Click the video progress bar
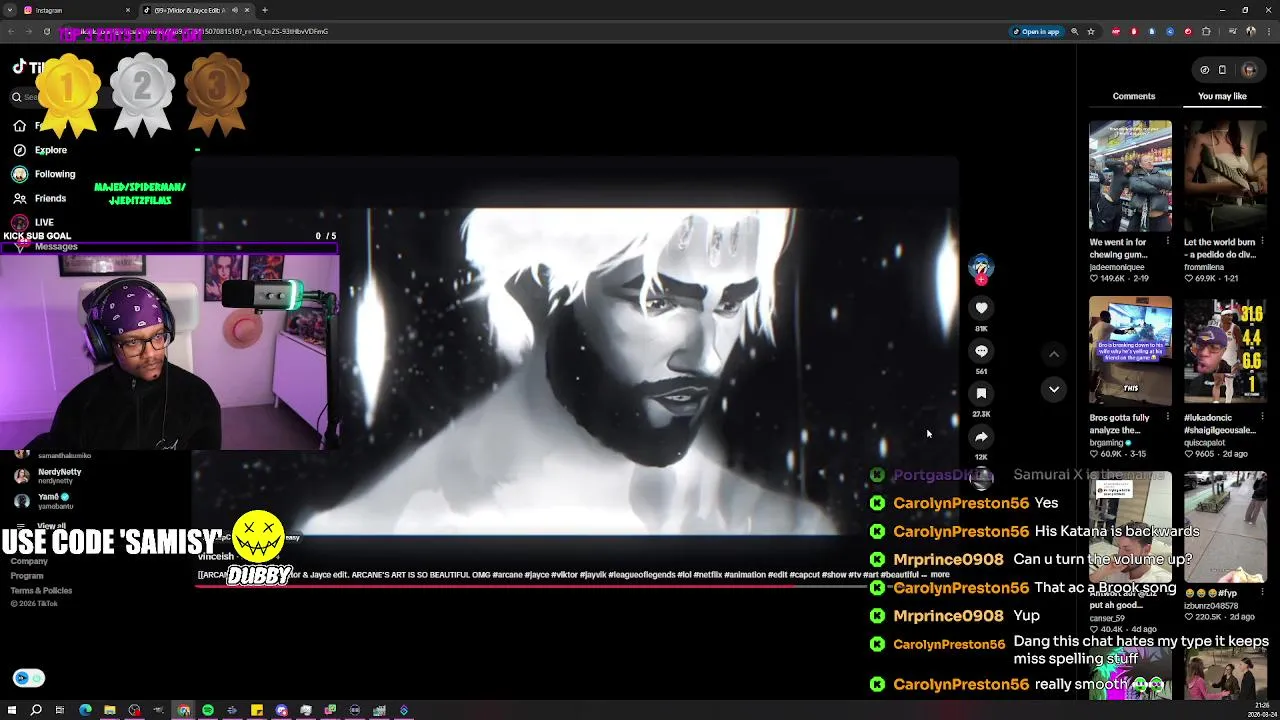Screen dimensions: 1280x720 [x=575, y=585]
